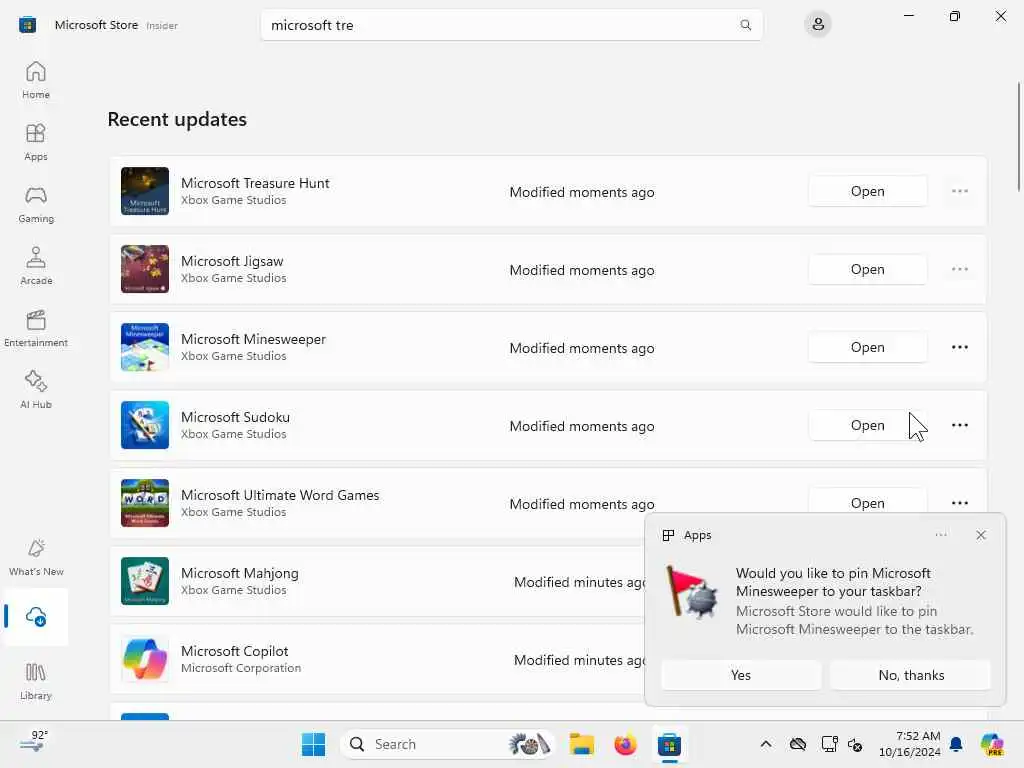The image size is (1024, 768).
Task: Click taskbar Search box
Action: (448, 744)
